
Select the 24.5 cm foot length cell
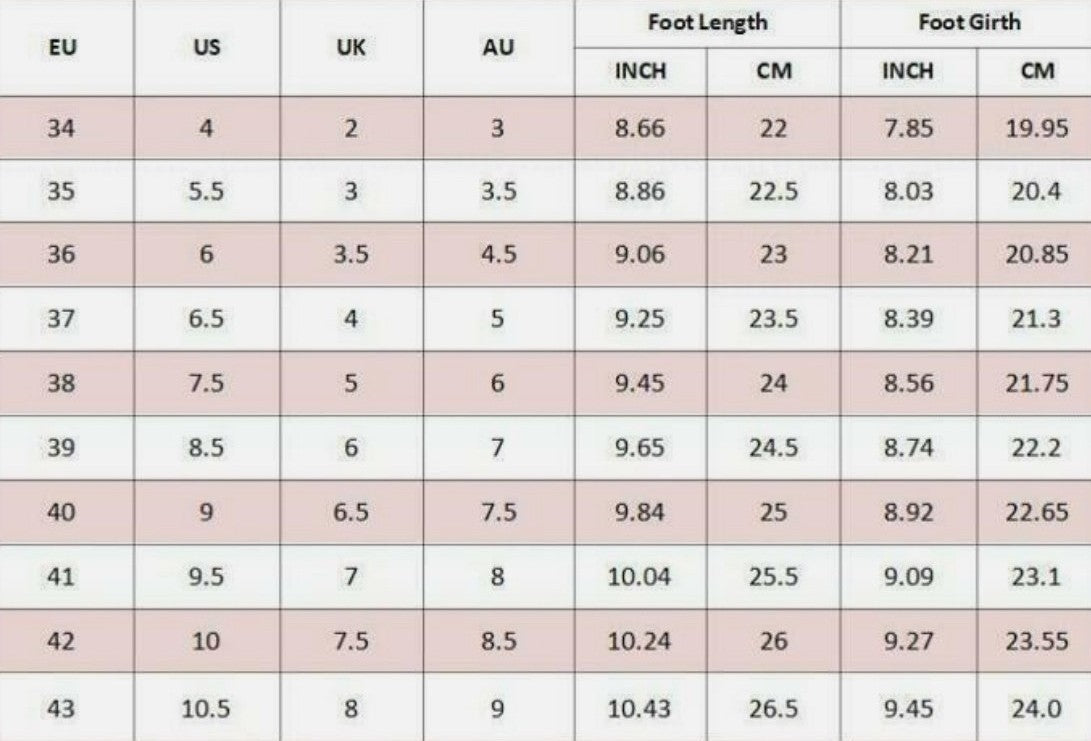pos(773,448)
